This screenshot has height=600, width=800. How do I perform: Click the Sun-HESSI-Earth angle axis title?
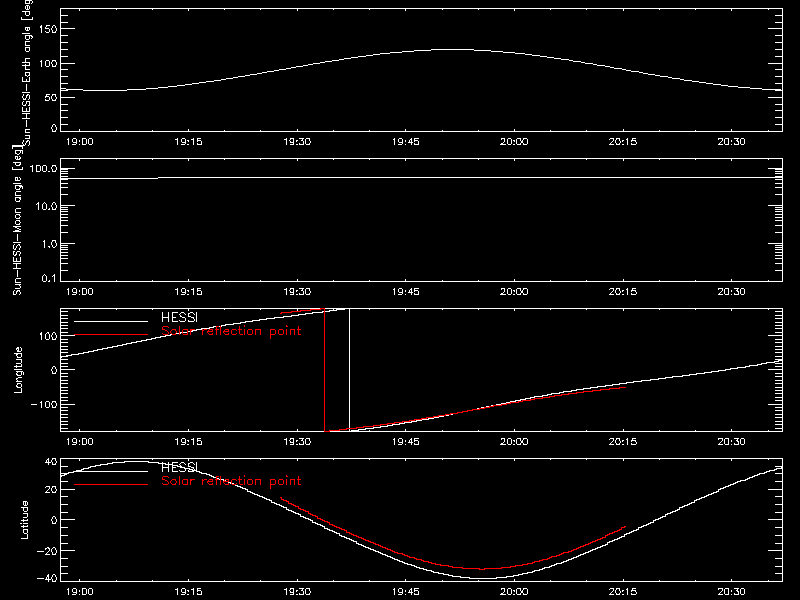click(x=27, y=71)
